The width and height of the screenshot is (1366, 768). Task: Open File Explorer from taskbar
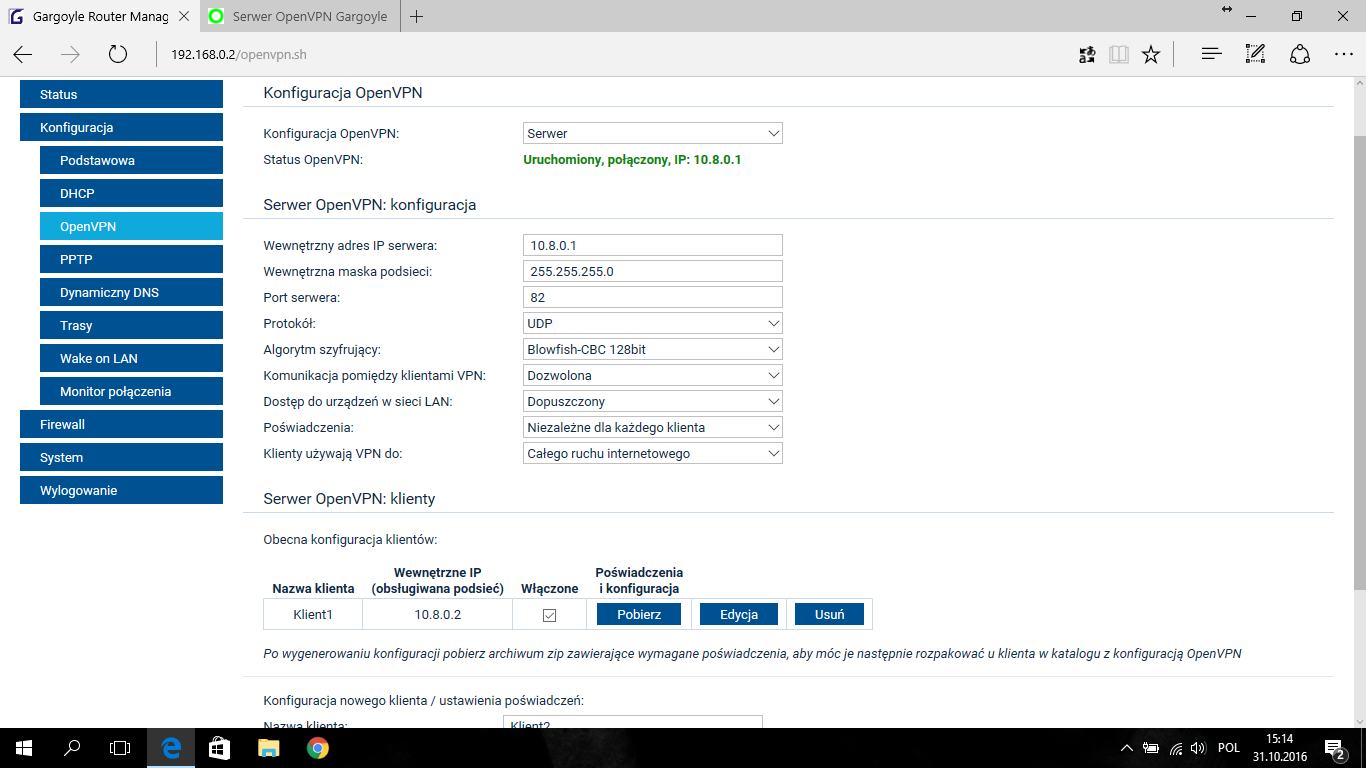pyautogui.click(x=269, y=747)
